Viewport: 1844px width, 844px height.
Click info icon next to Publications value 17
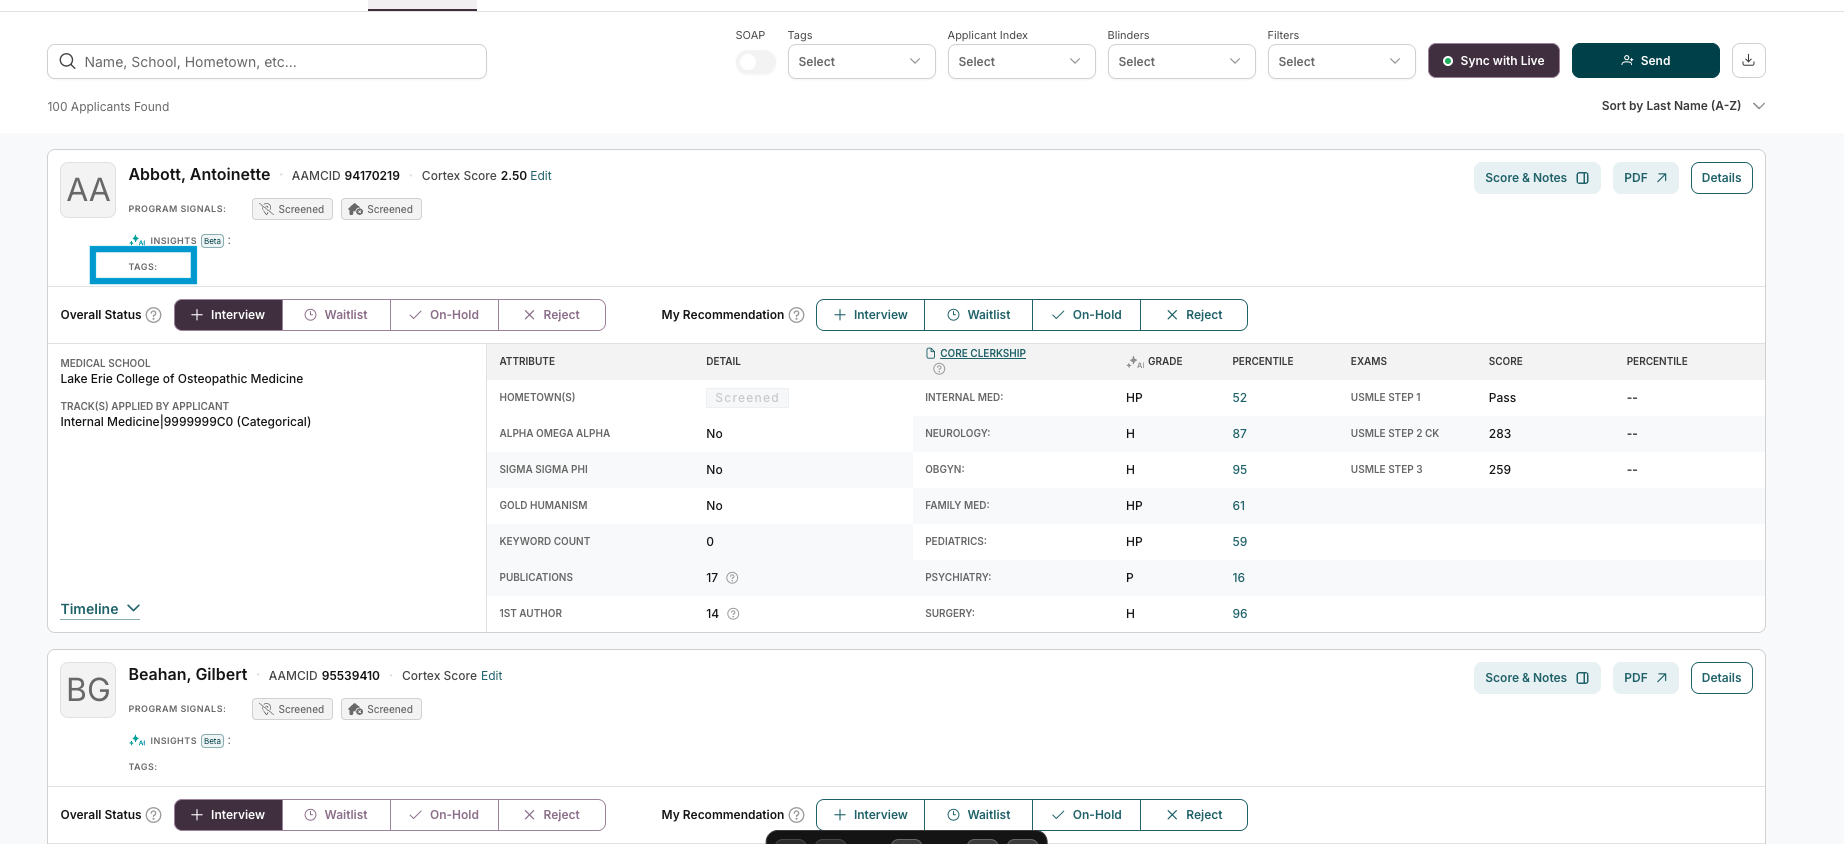click(732, 578)
